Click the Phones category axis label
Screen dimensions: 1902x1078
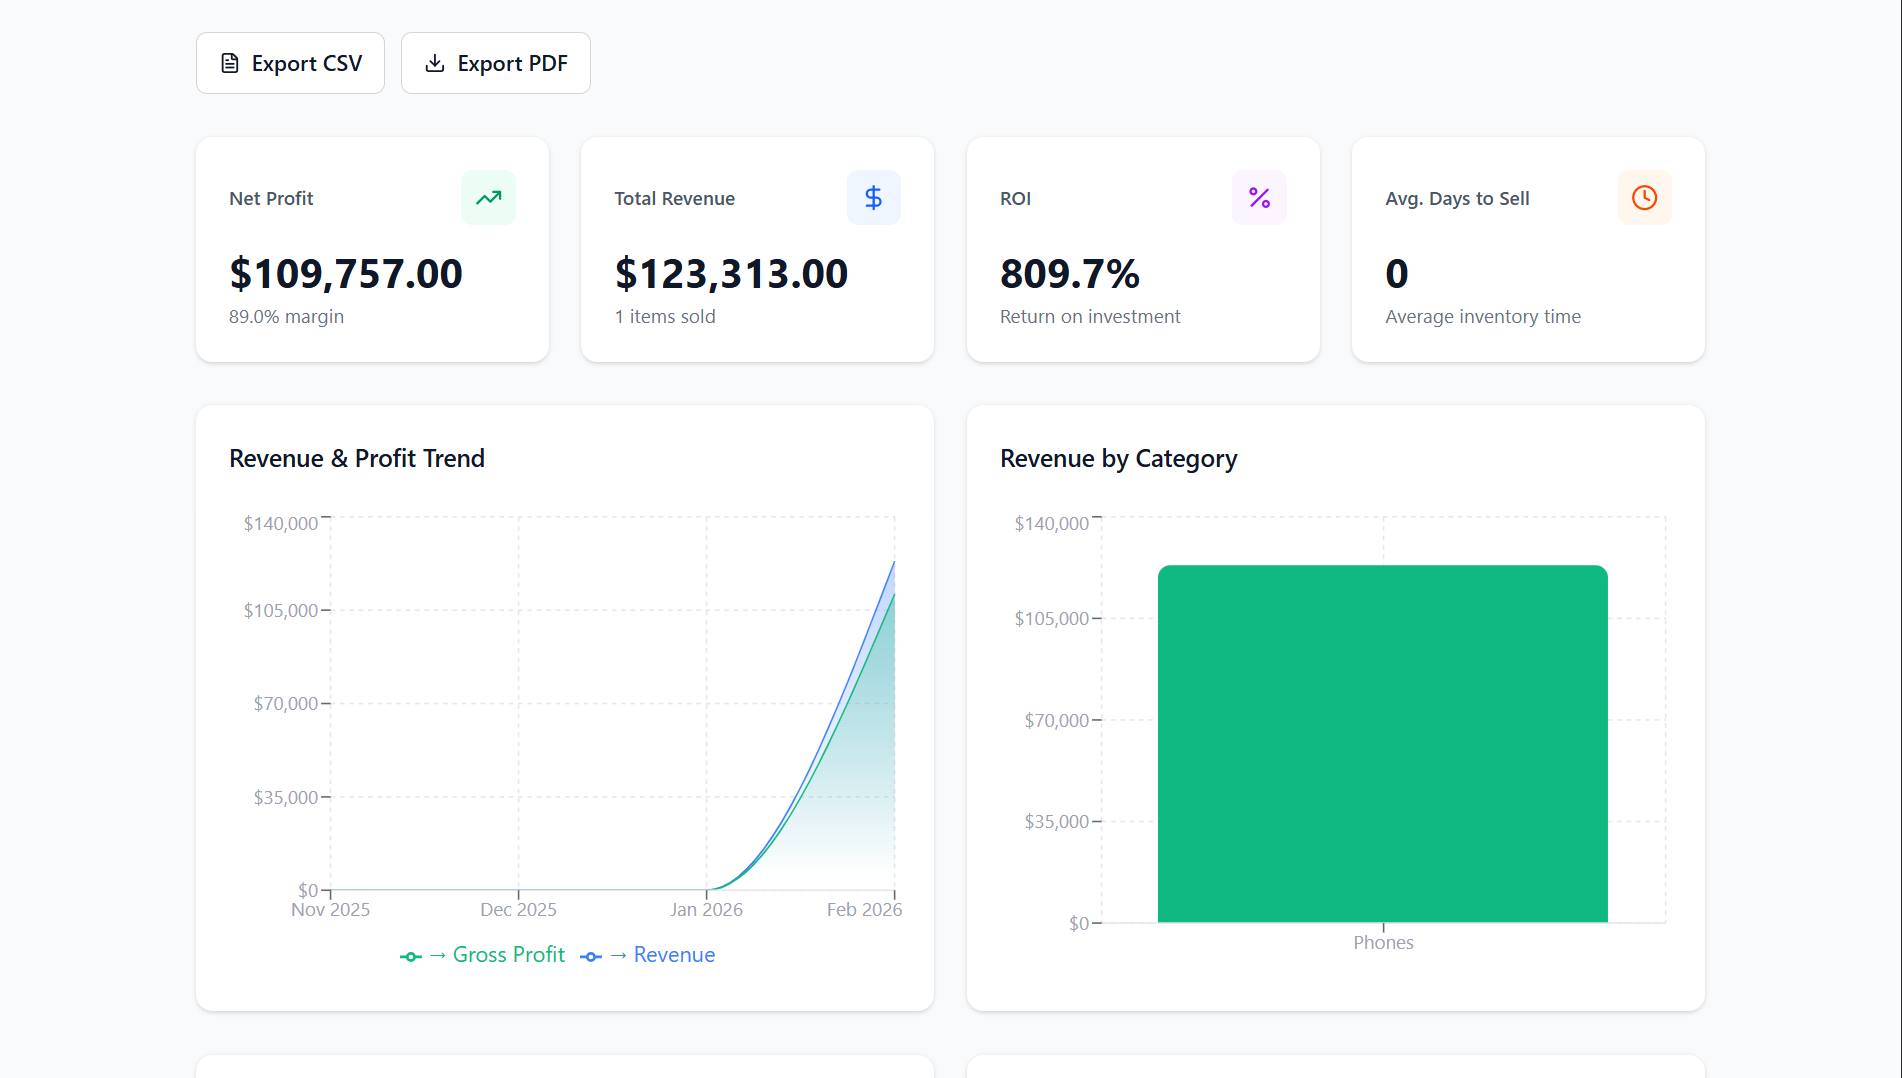coord(1383,943)
